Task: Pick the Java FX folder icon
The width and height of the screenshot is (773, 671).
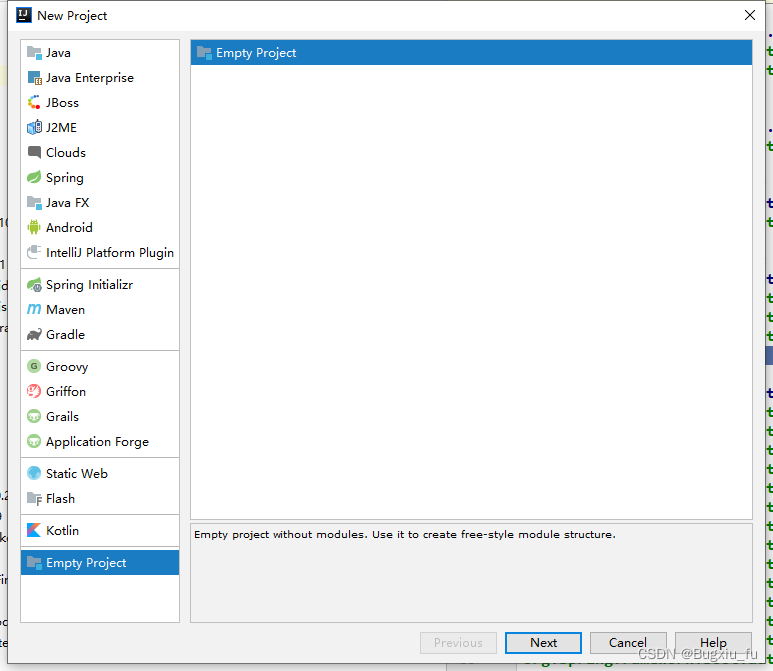Action: pos(34,203)
